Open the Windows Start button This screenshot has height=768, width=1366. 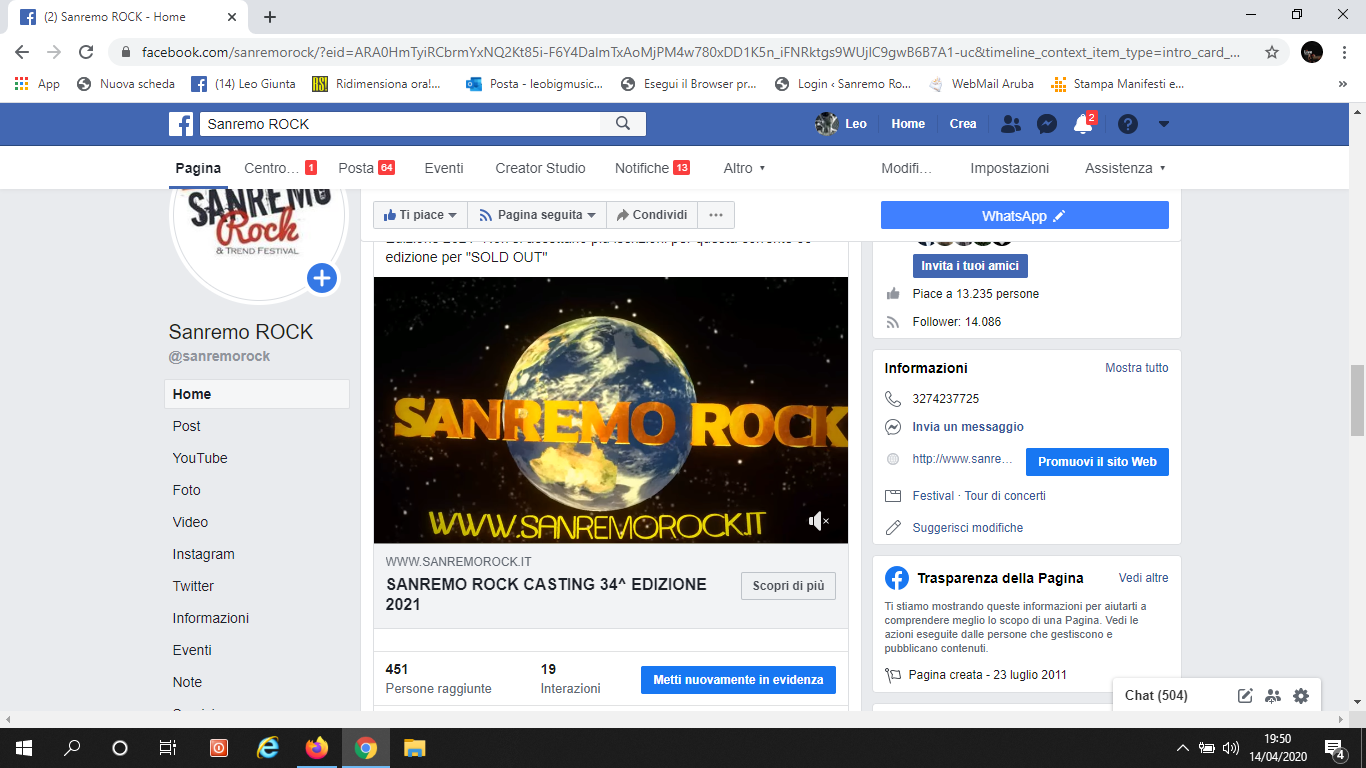point(23,748)
